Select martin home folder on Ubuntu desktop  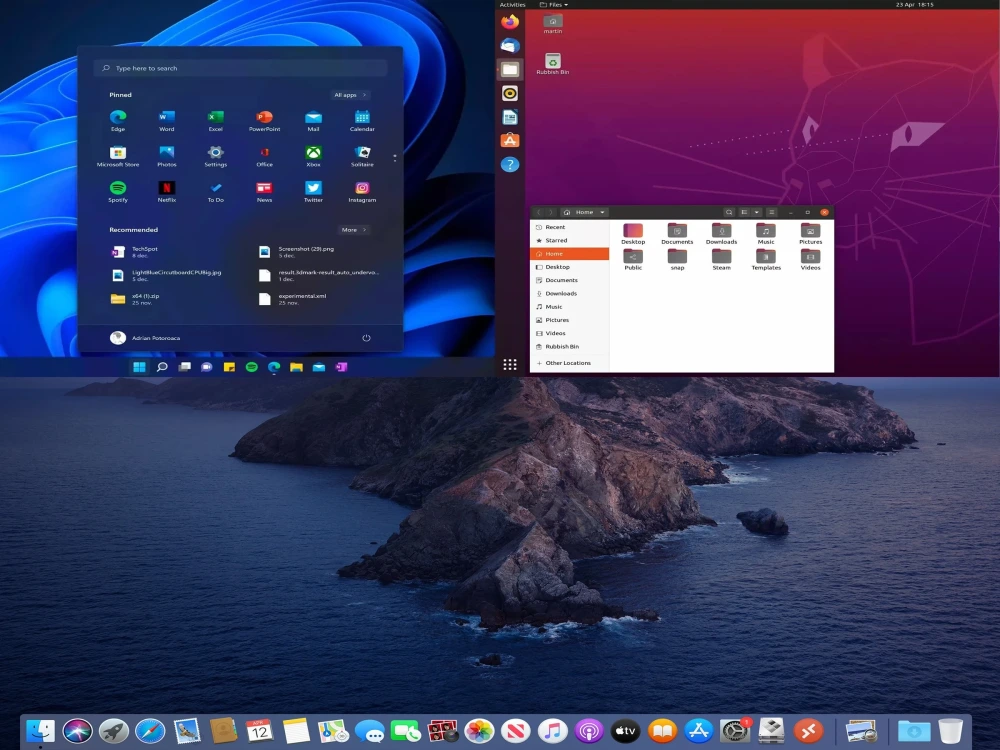(x=553, y=24)
